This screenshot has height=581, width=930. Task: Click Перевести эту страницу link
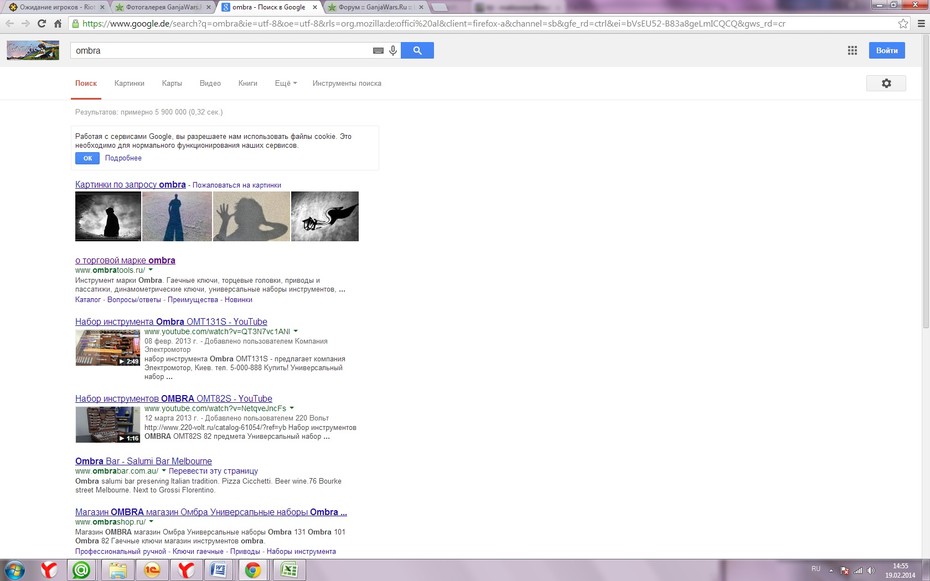[214, 471]
